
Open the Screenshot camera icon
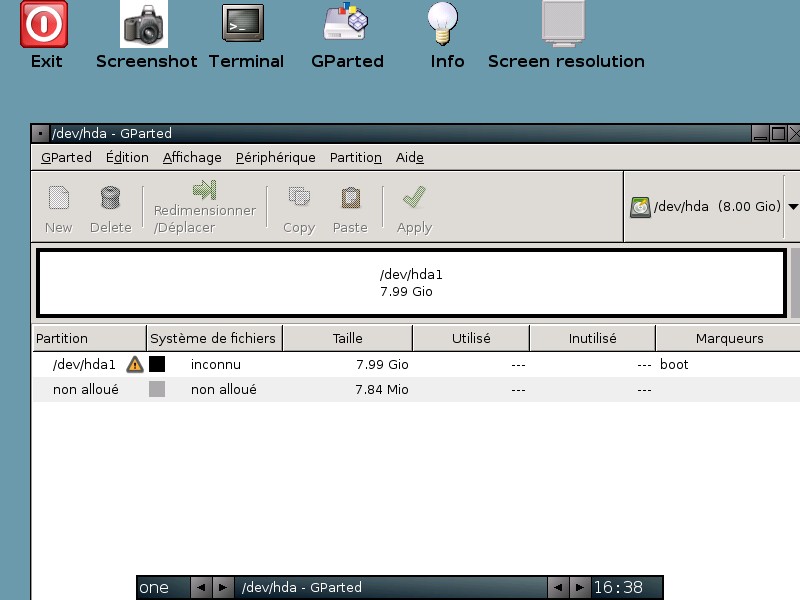[x=144, y=24]
